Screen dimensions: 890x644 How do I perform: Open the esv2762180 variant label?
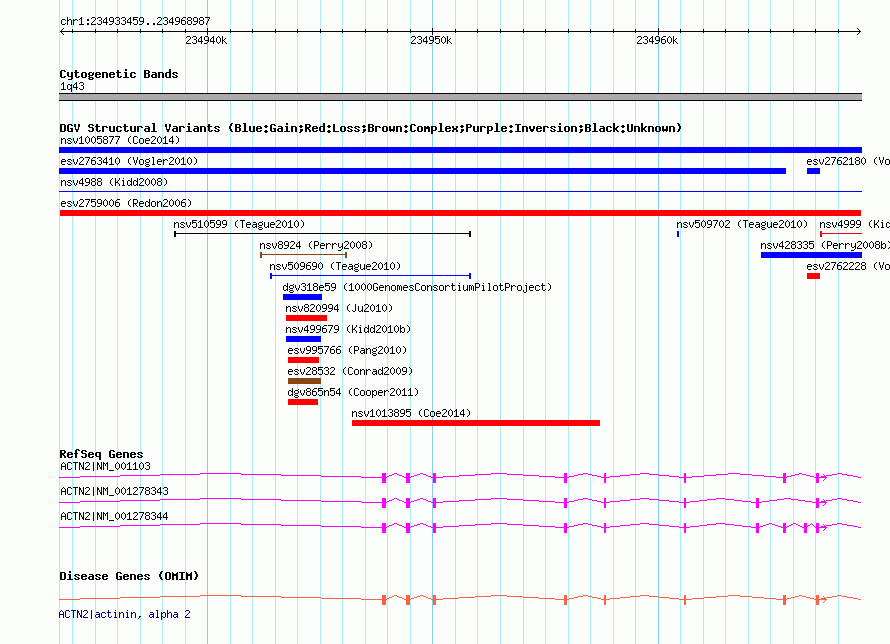coord(847,161)
